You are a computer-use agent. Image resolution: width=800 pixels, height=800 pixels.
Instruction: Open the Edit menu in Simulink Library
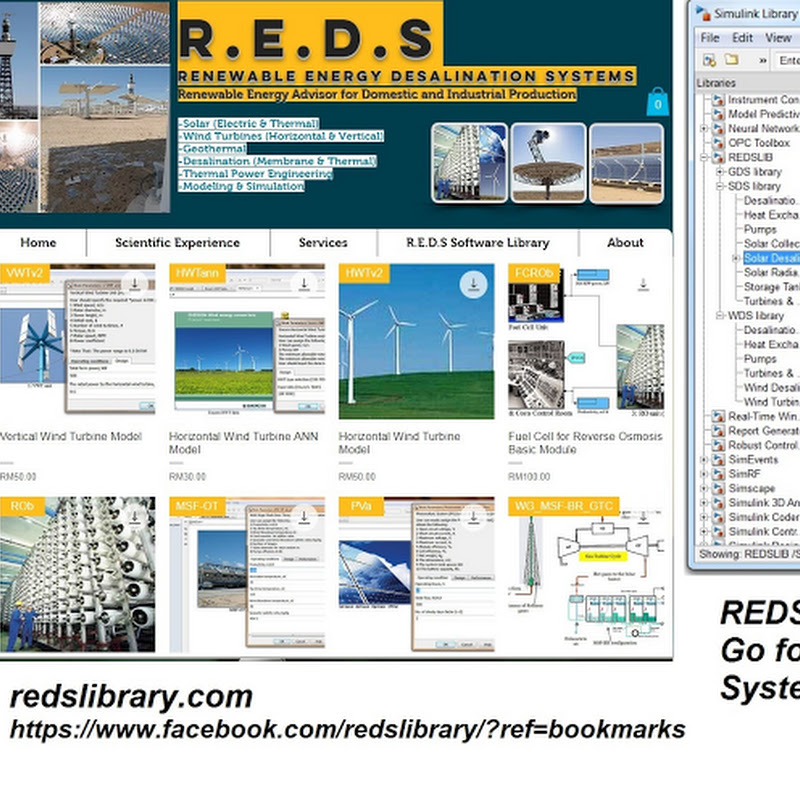coord(742,38)
